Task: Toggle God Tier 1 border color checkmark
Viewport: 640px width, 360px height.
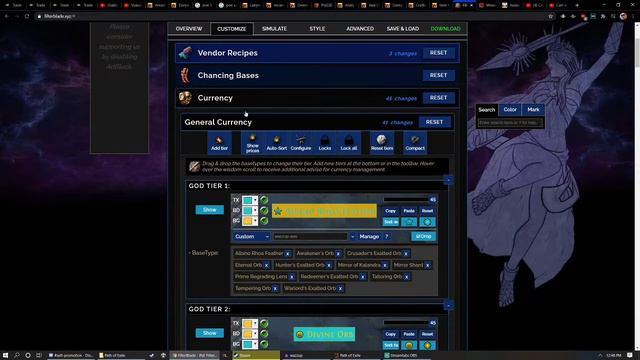Action: 264,211
